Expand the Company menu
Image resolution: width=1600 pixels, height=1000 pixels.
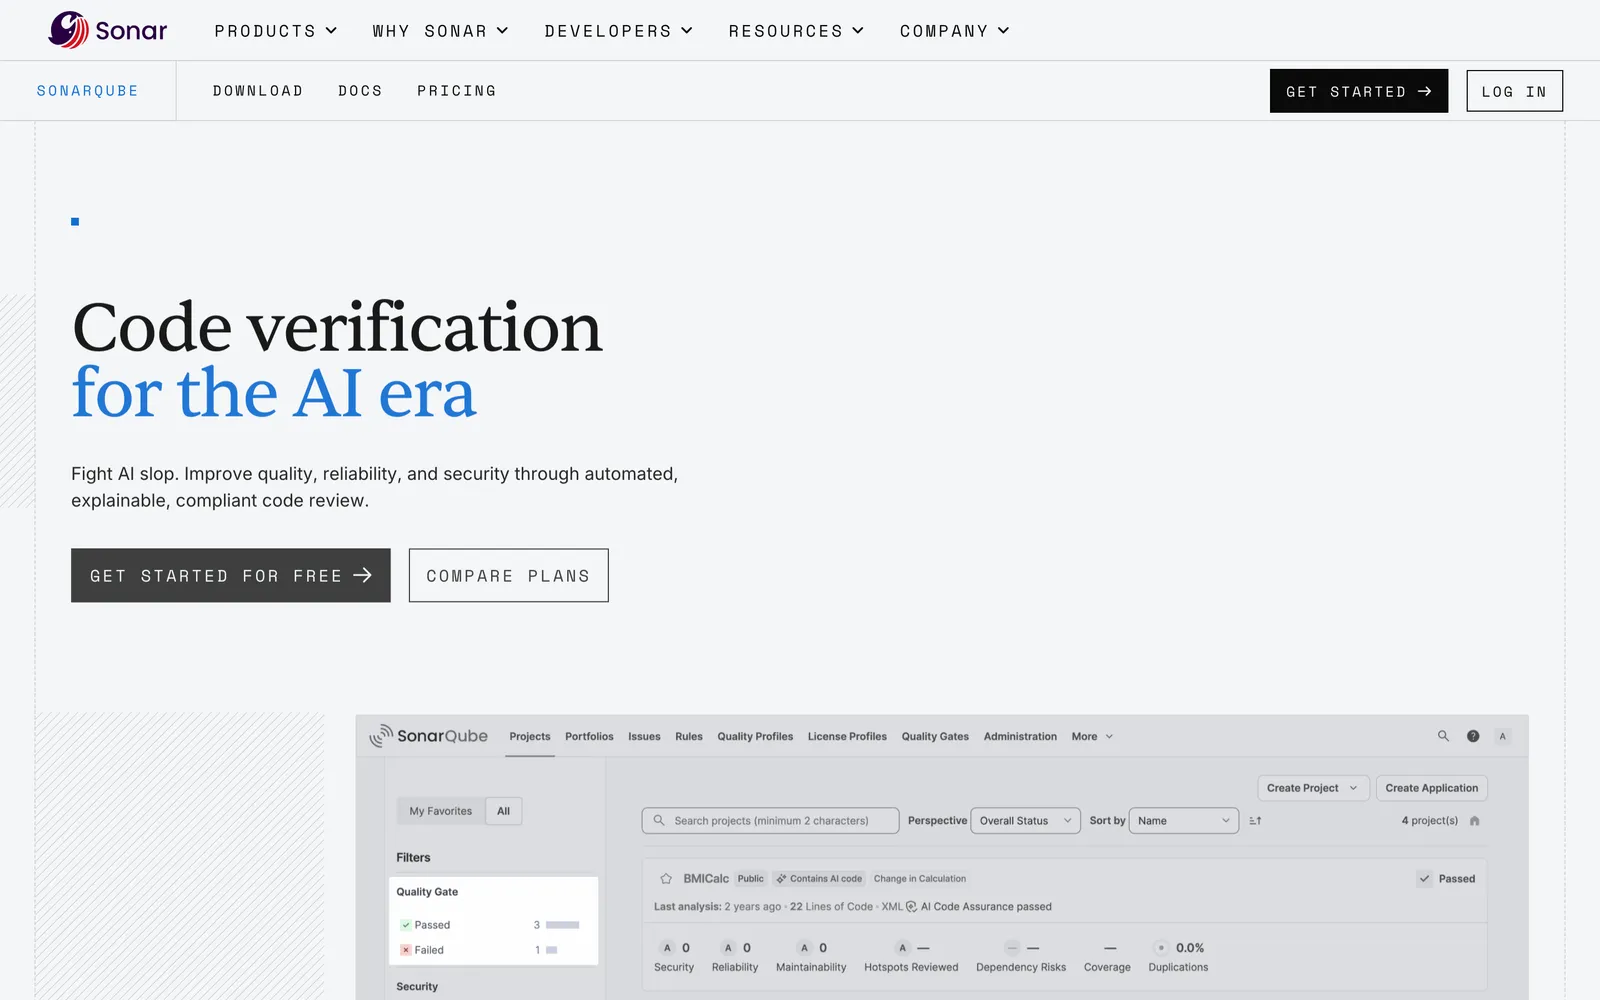coord(954,31)
